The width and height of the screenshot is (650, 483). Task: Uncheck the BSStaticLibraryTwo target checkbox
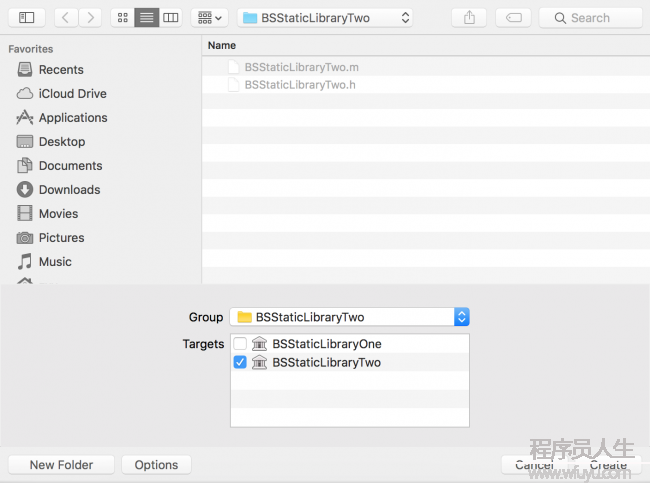240,362
